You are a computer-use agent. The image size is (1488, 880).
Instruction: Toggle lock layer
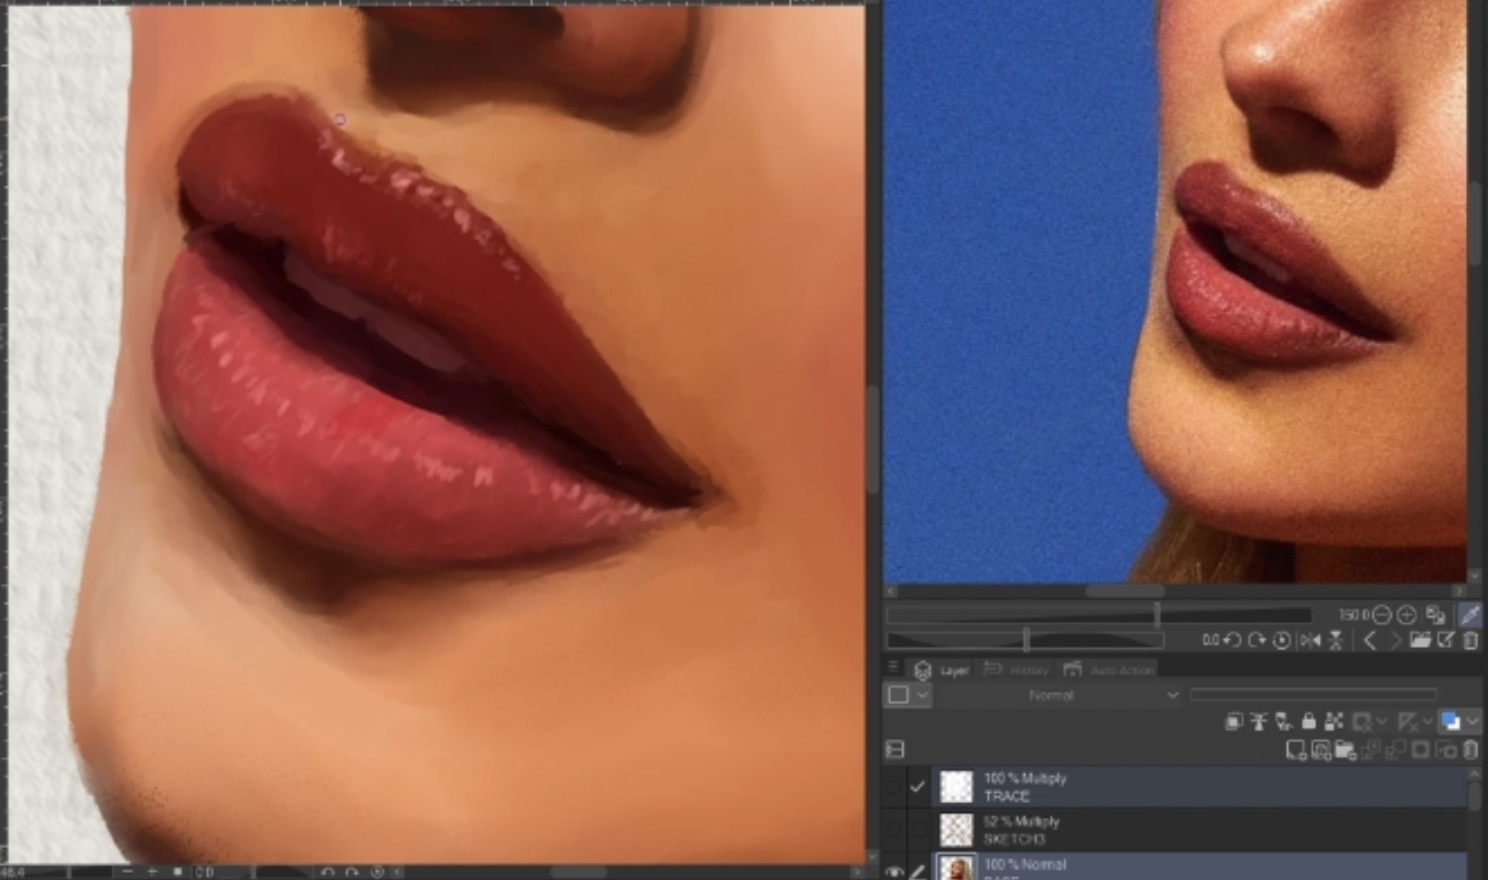pyautogui.click(x=1309, y=721)
